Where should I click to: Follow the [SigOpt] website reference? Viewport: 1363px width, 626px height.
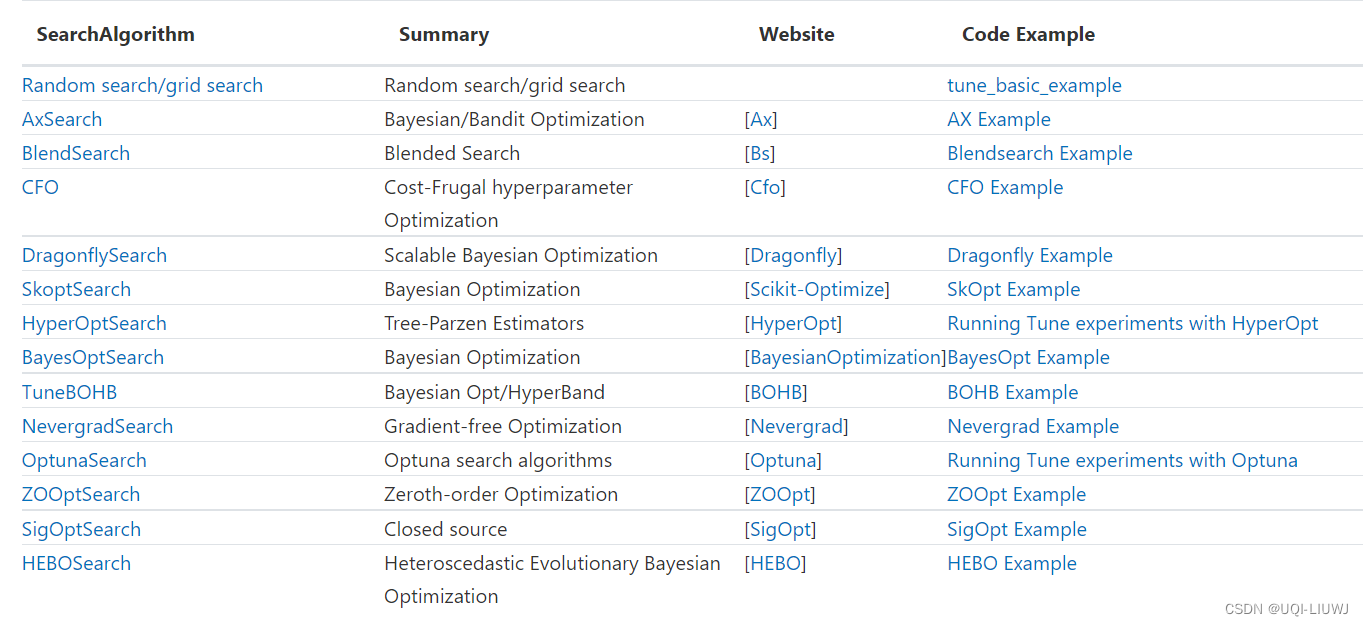click(780, 530)
